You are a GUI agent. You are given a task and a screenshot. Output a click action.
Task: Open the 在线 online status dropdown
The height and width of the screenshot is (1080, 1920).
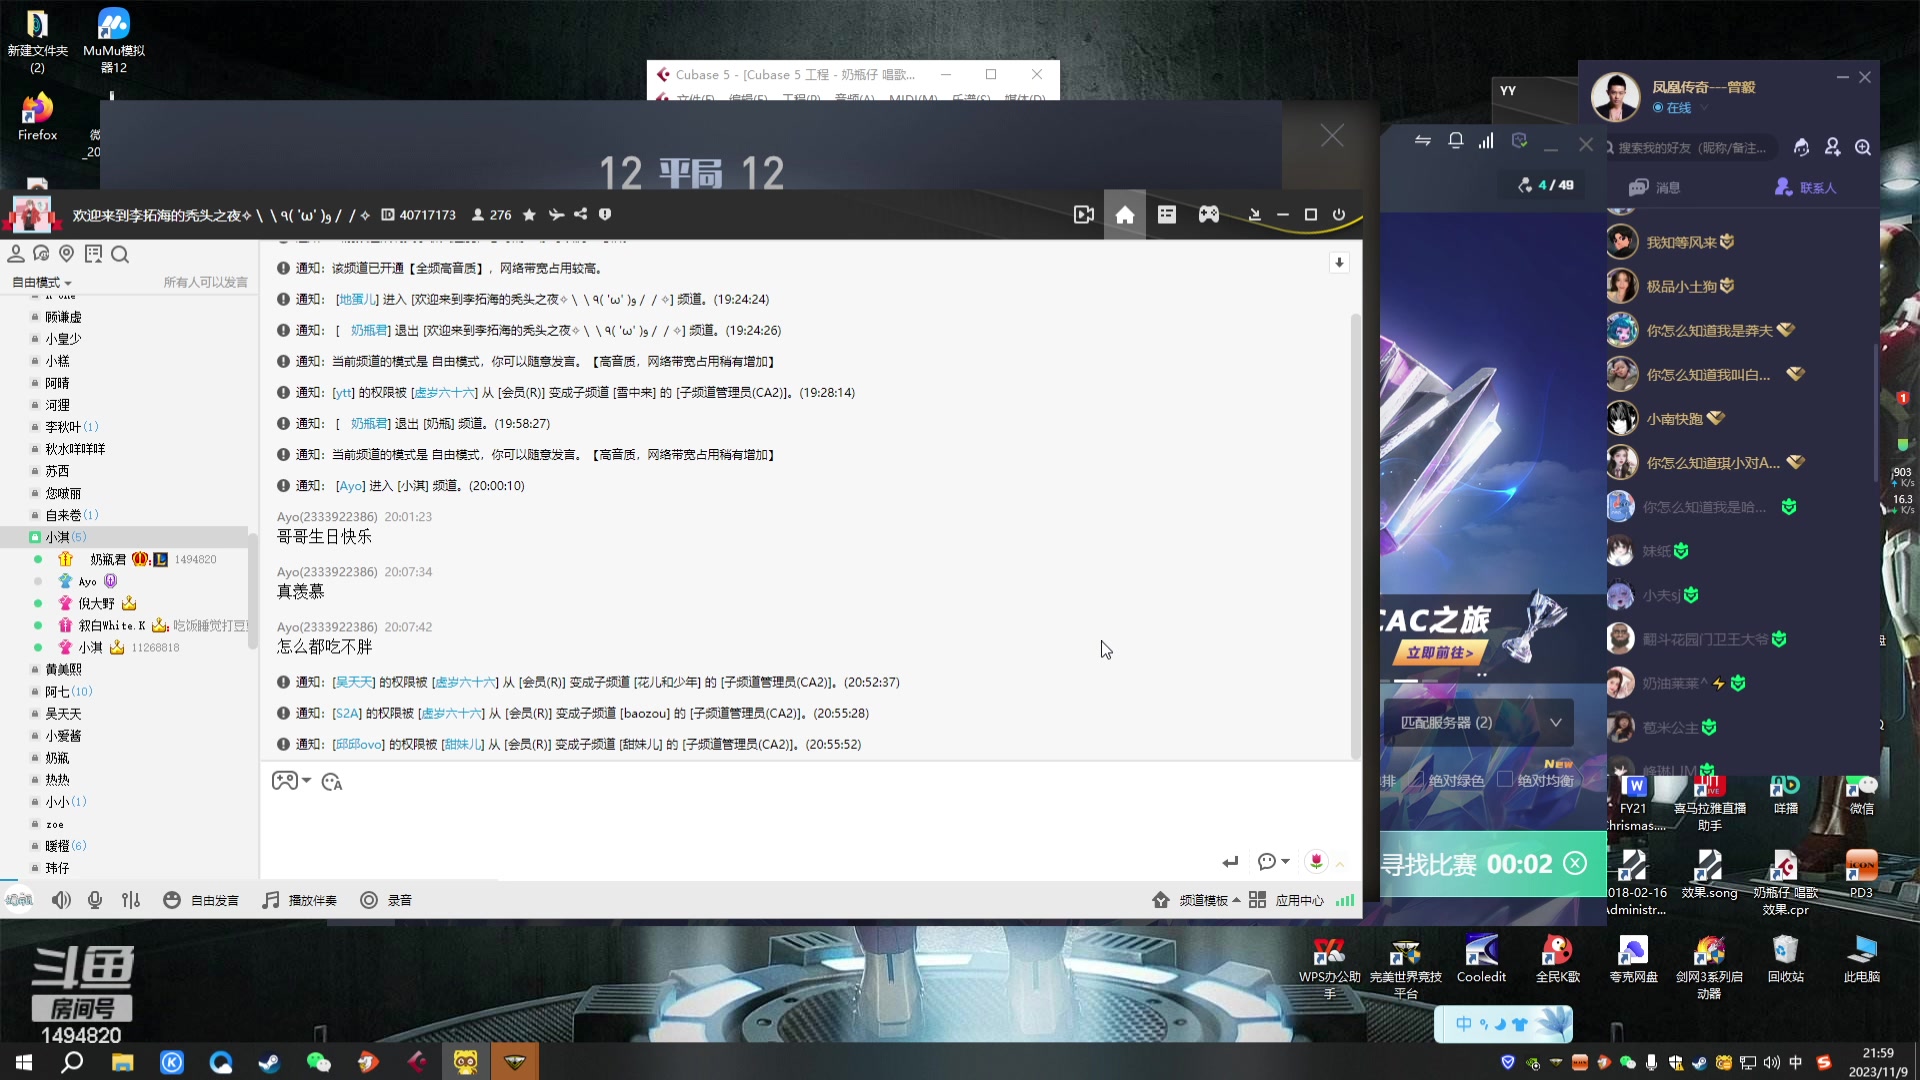pos(1680,108)
